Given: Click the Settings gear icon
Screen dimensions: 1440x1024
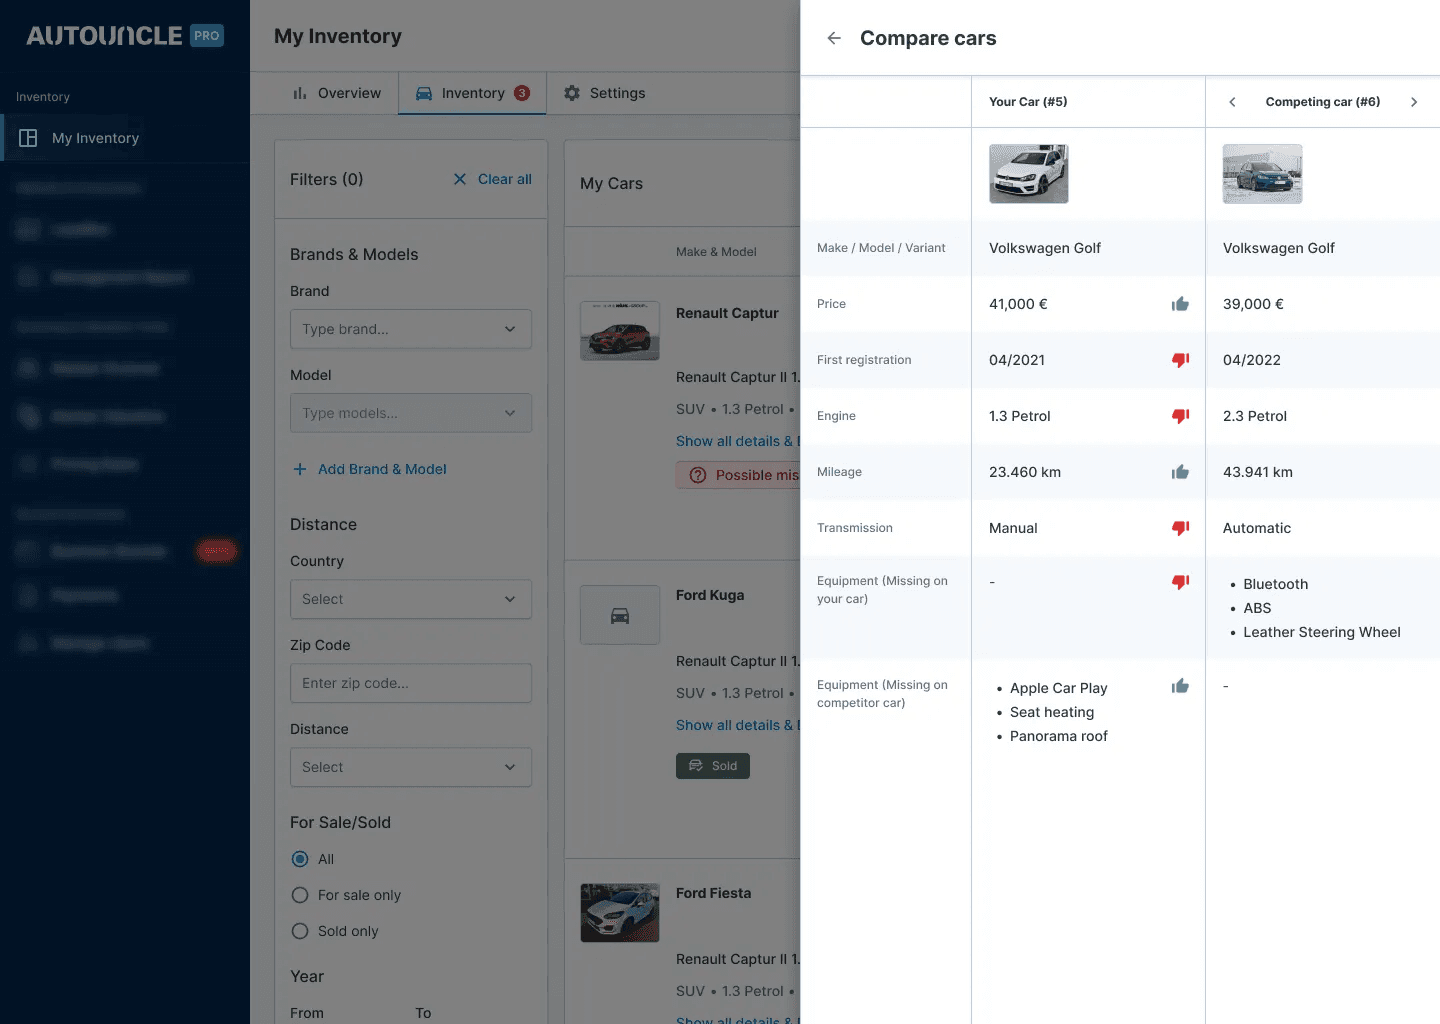Looking at the screenshot, I should 572,93.
